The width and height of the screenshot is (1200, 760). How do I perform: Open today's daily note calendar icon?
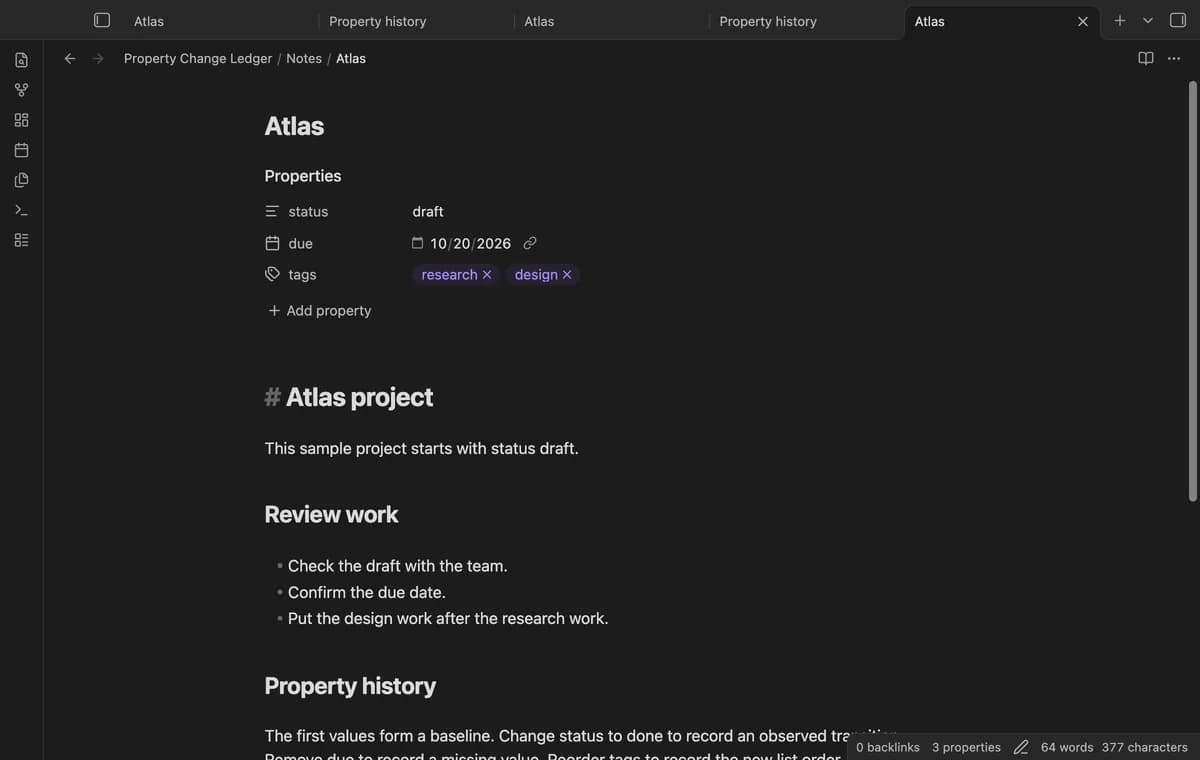click(x=21, y=150)
